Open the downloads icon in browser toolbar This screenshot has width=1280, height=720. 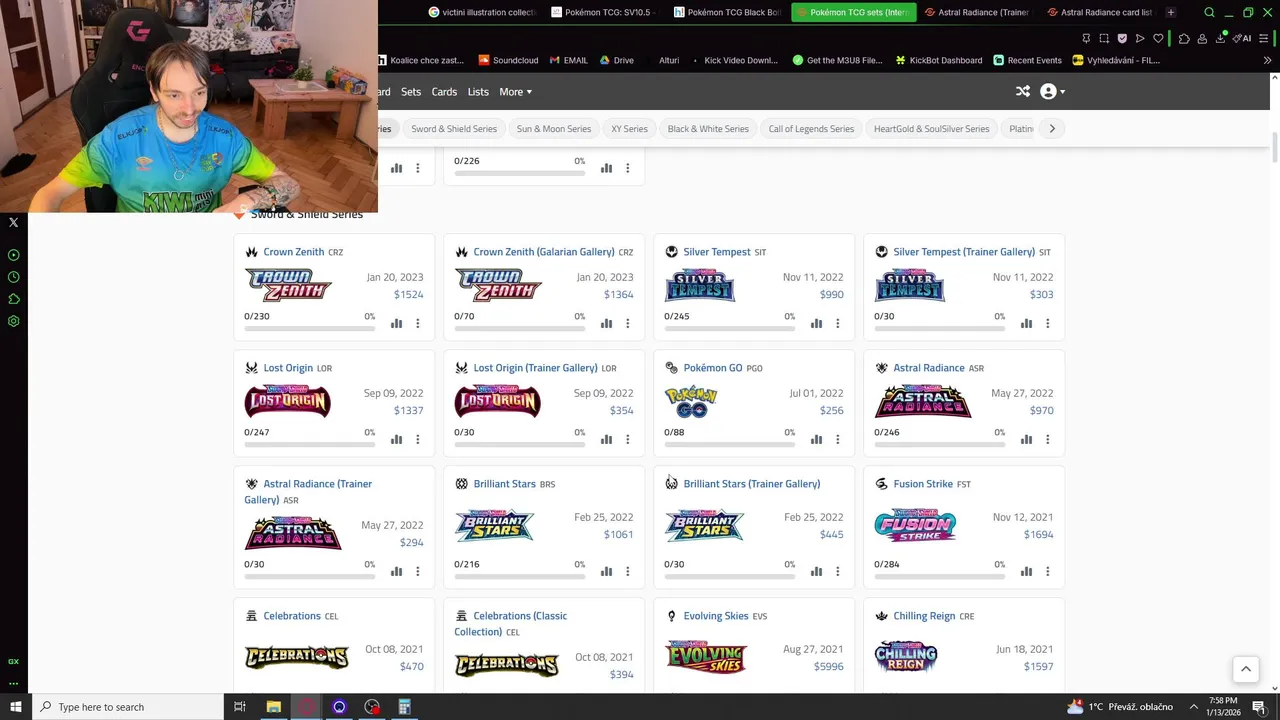pyautogui.click(x=1221, y=38)
